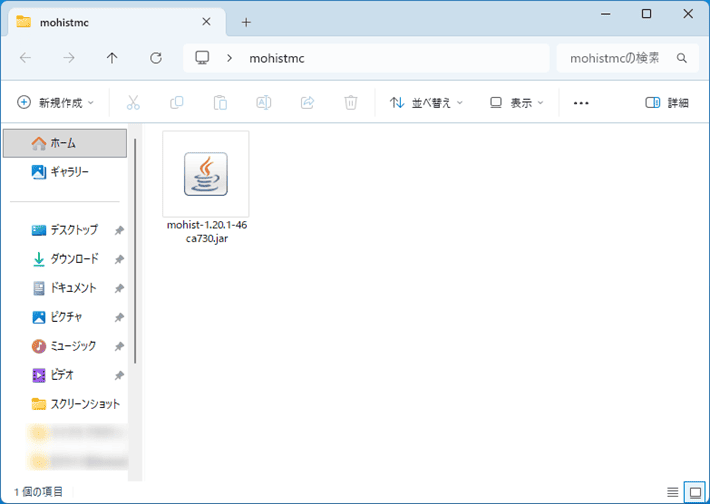Click the mohistmc breadcrumb in address bar
This screenshot has height=504, width=710.
(x=277, y=58)
